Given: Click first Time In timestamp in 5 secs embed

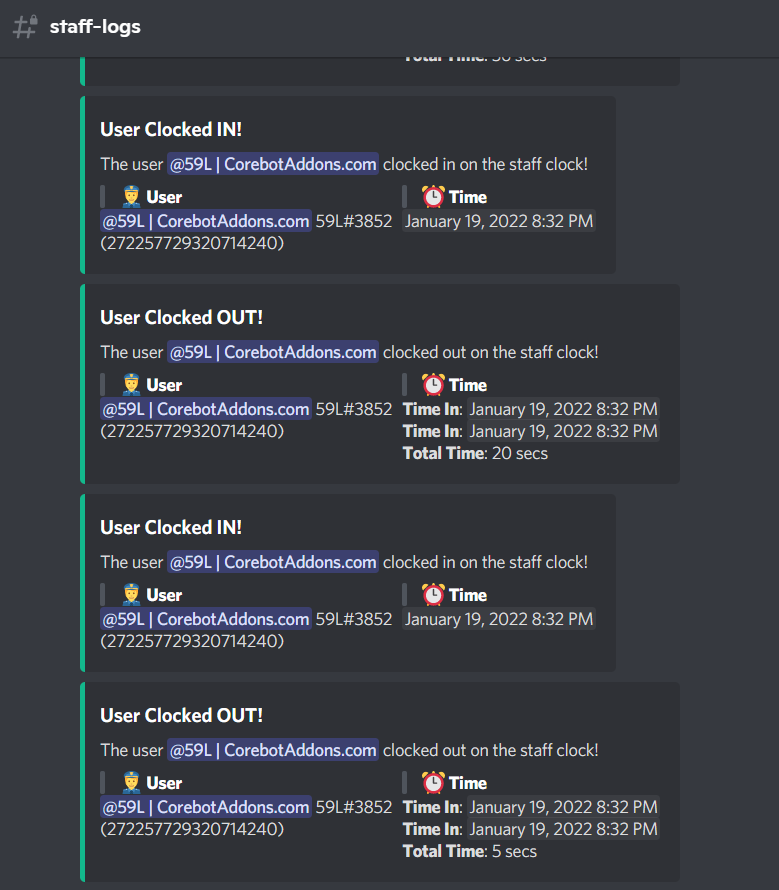Looking at the screenshot, I should [x=563, y=807].
